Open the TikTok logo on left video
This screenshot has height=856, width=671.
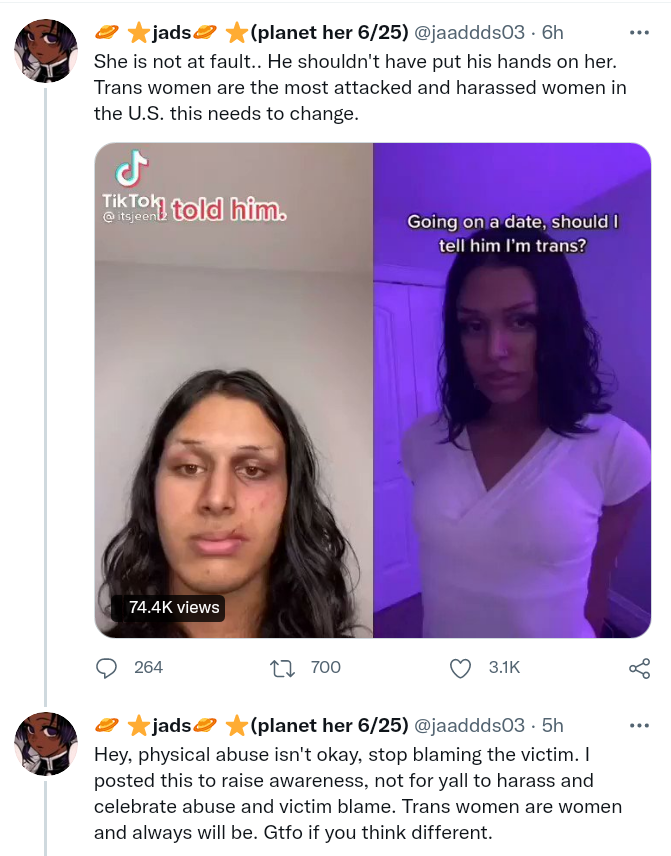coord(131,169)
